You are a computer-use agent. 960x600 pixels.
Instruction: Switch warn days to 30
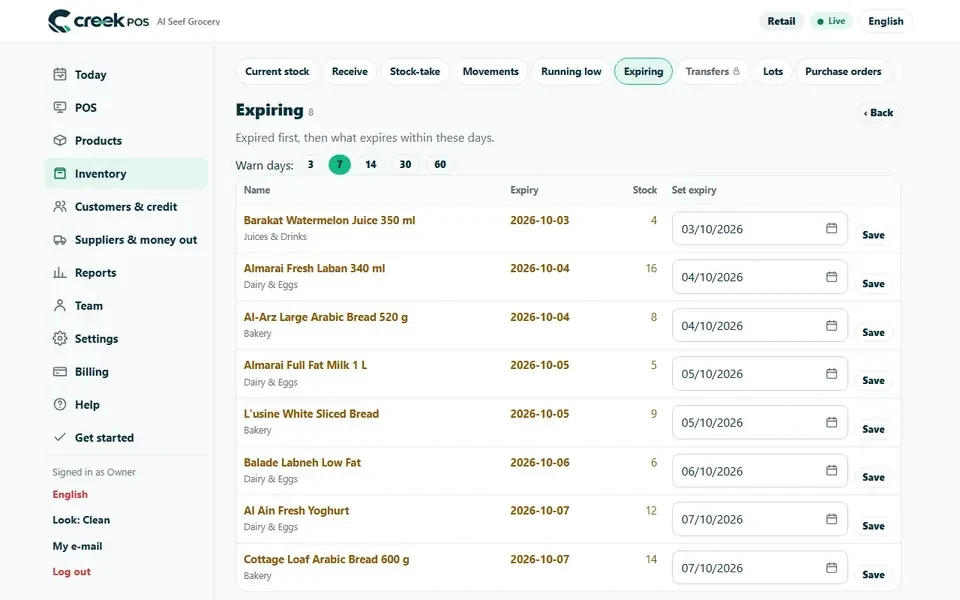[x=405, y=164]
